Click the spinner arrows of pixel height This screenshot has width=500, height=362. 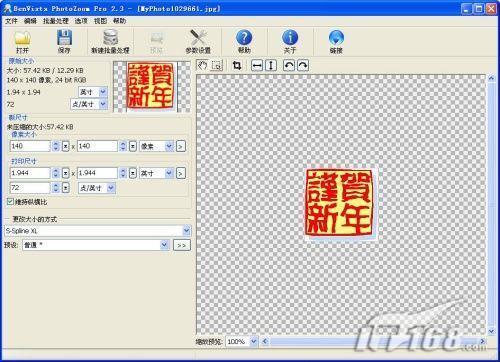(123, 146)
